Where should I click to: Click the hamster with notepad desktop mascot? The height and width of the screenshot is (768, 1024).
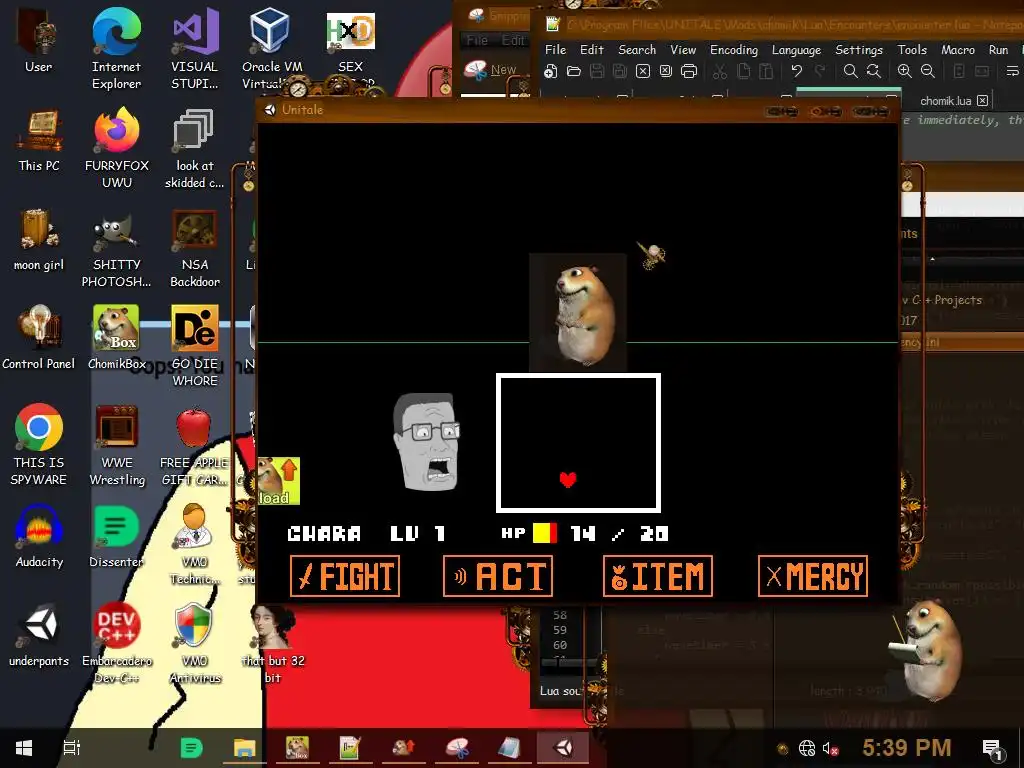coord(925,649)
